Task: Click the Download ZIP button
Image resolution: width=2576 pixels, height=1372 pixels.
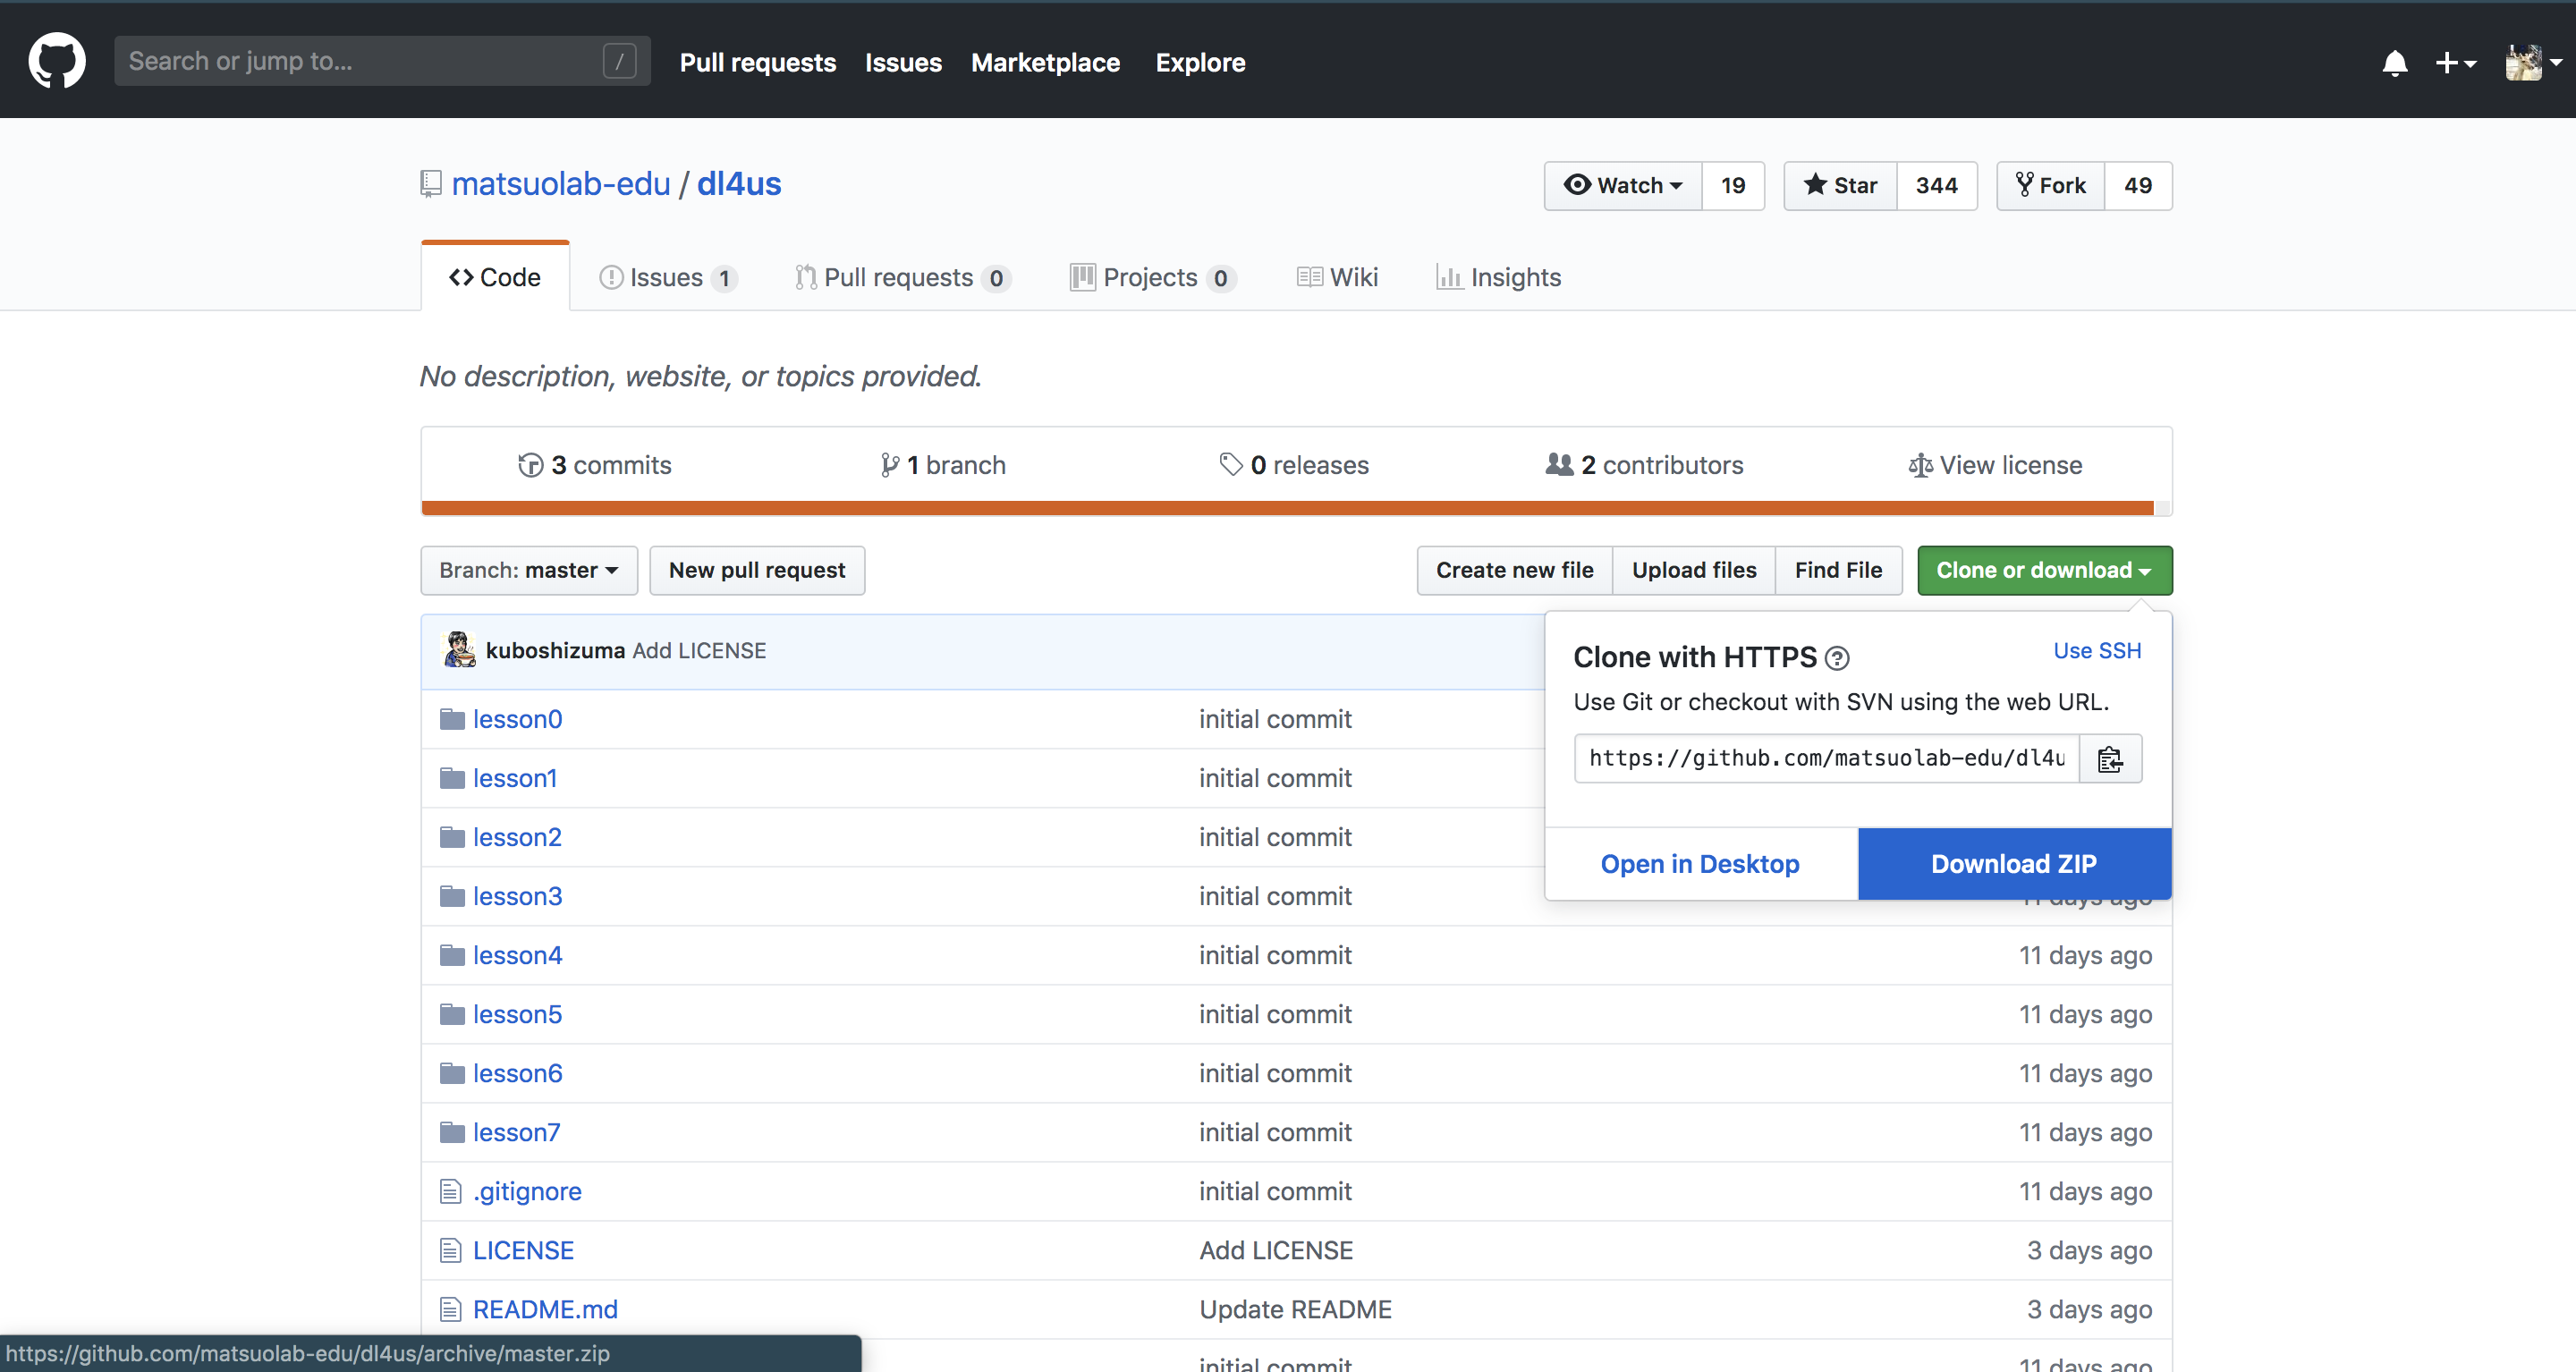Action: [x=2013, y=863]
